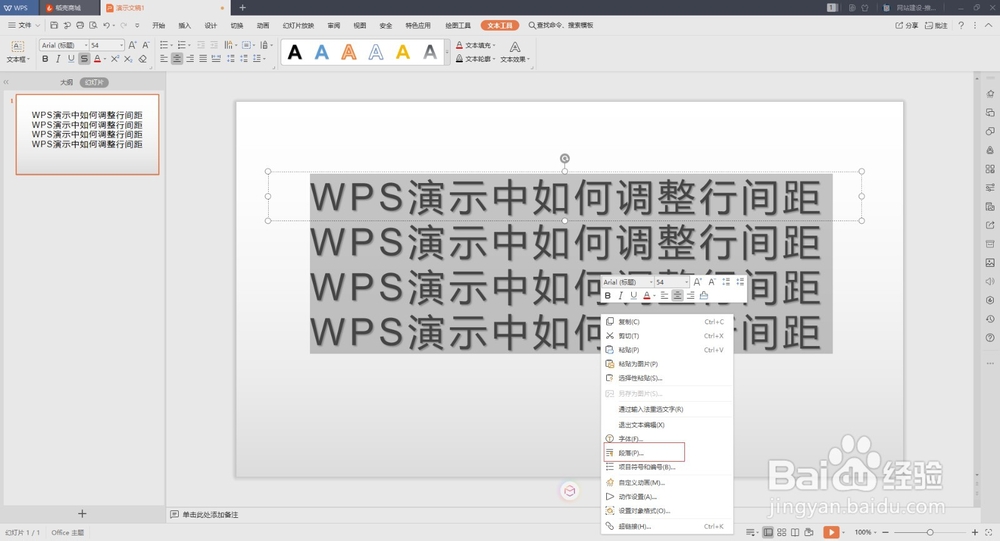Image resolution: width=1000 pixels, height=541 pixels.
Task: Toggle underline in the ribbon
Action: point(71,59)
